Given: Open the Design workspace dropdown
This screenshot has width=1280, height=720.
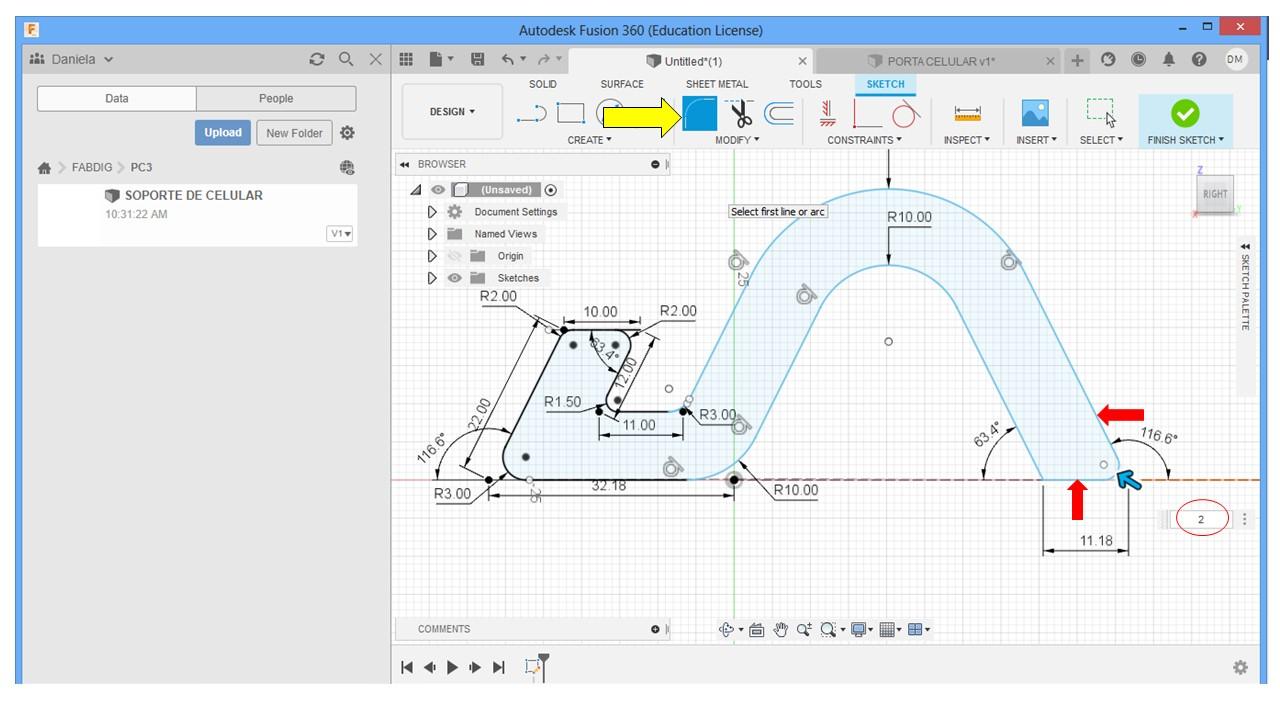Looking at the screenshot, I should coord(453,112).
